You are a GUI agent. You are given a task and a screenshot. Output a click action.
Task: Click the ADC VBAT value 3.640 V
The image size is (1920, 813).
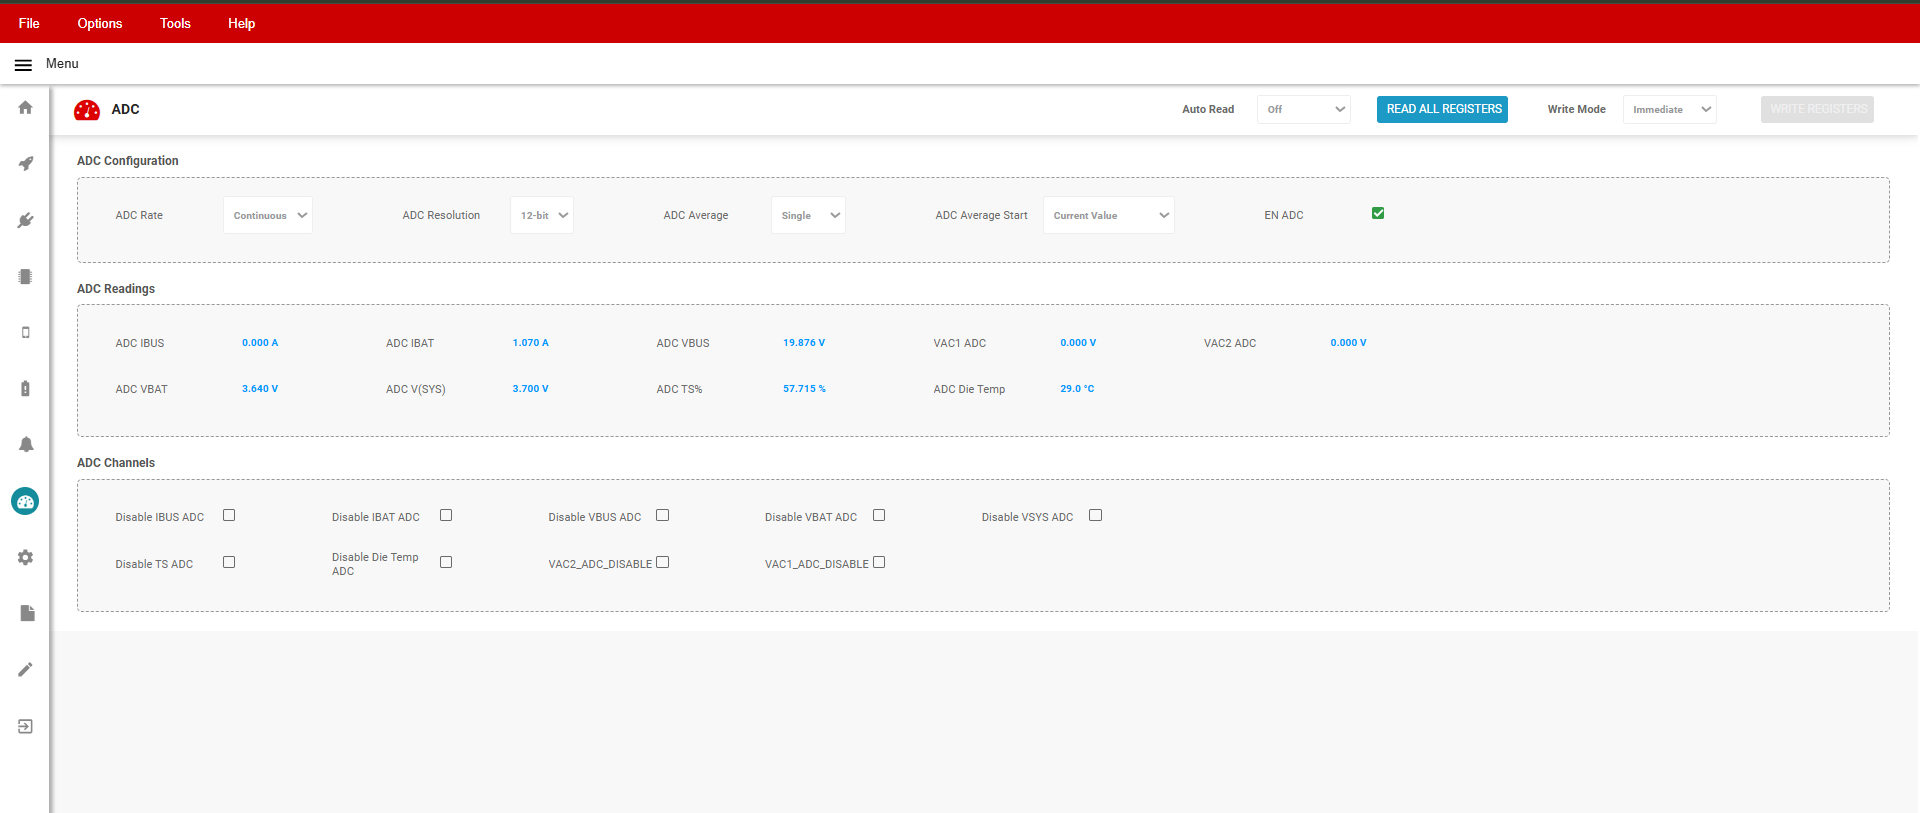pyautogui.click(x=260, y=389)
